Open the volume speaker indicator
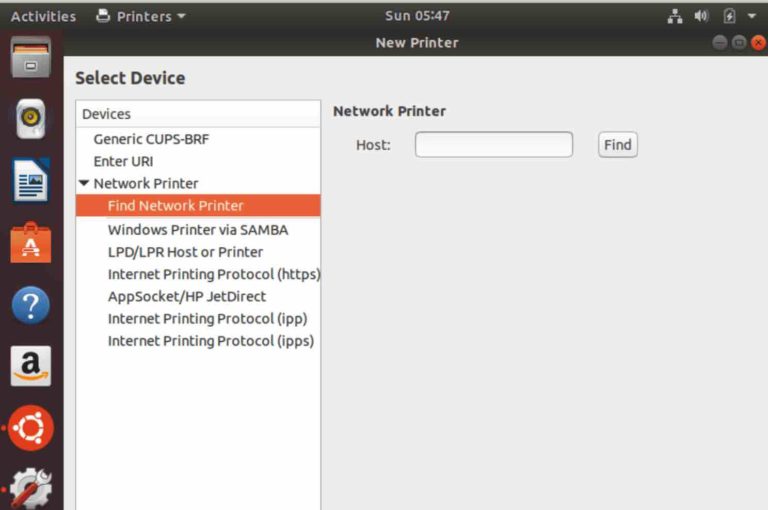Image resolution: width=768 pixels, height=510 pixels. click(x=702, y=16)
